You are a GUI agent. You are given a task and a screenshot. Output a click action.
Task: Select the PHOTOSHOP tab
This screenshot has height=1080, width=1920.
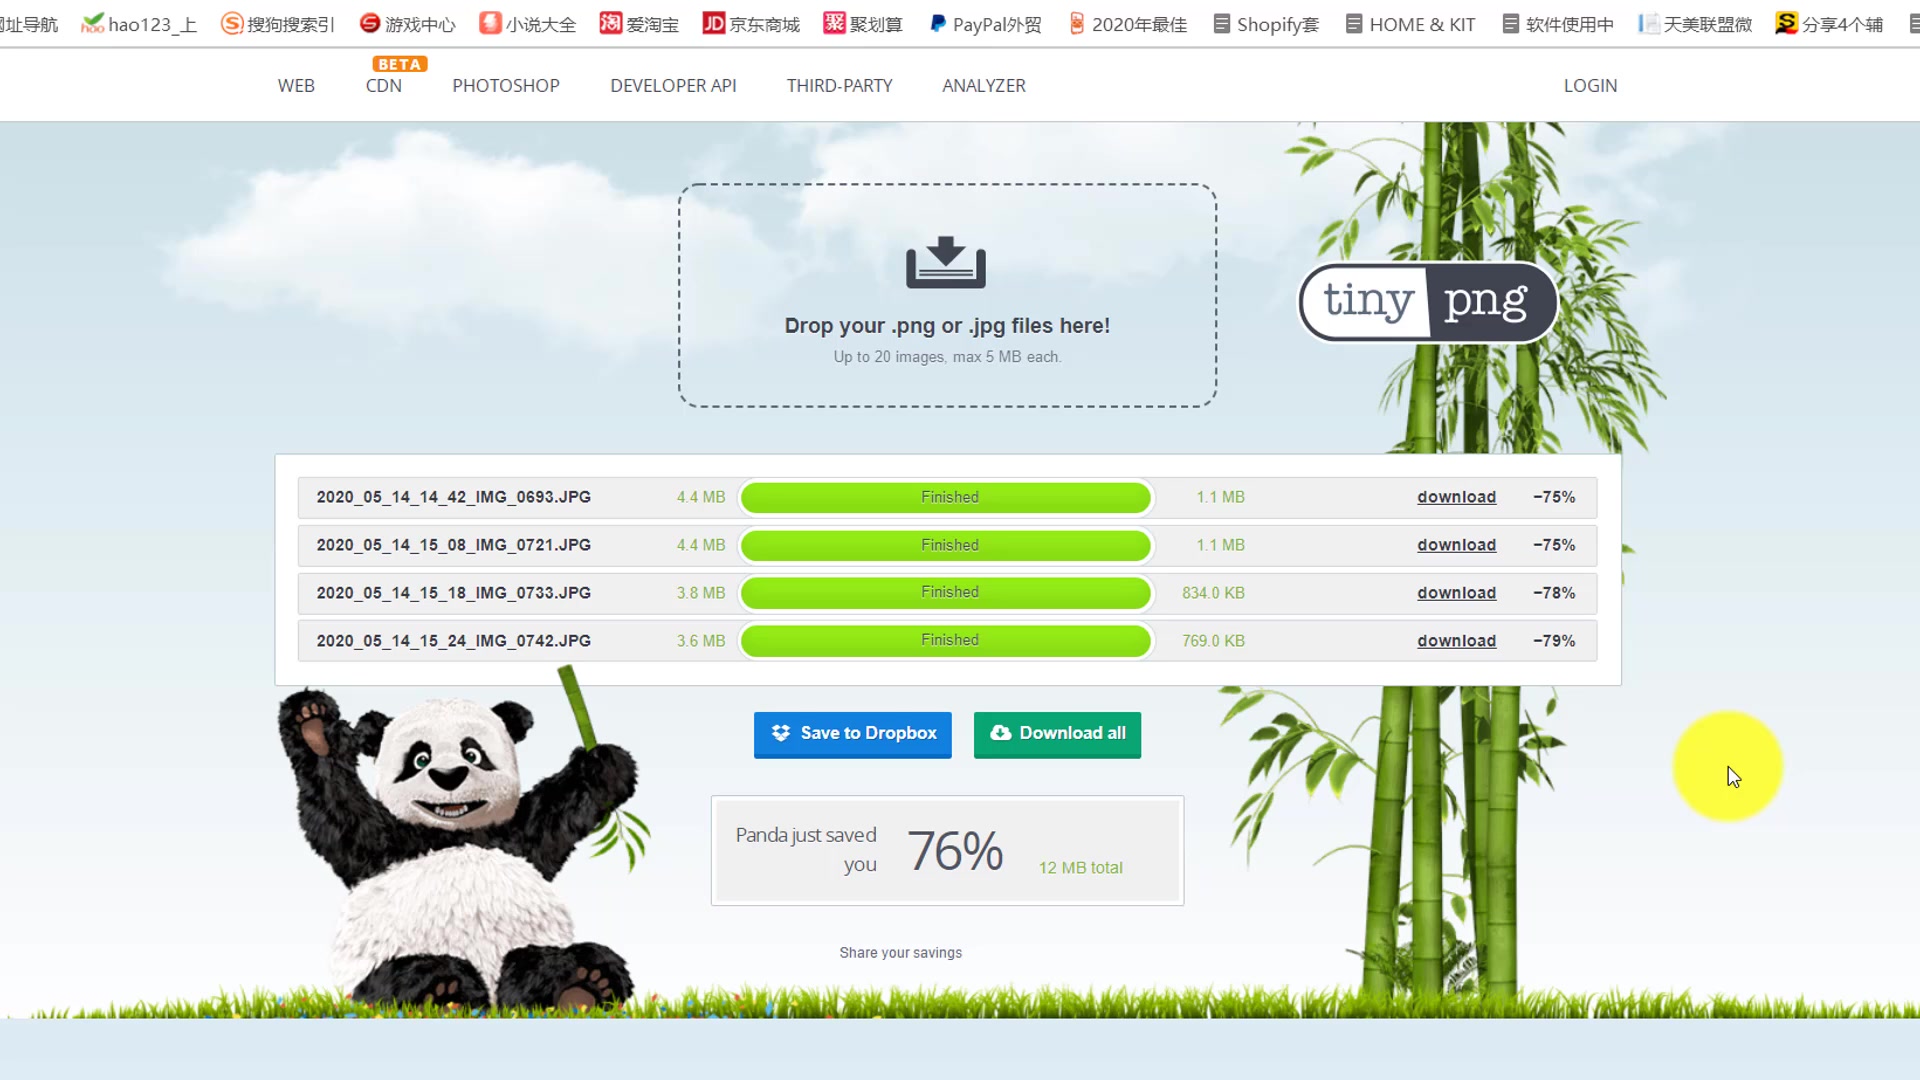coord(505,86)
